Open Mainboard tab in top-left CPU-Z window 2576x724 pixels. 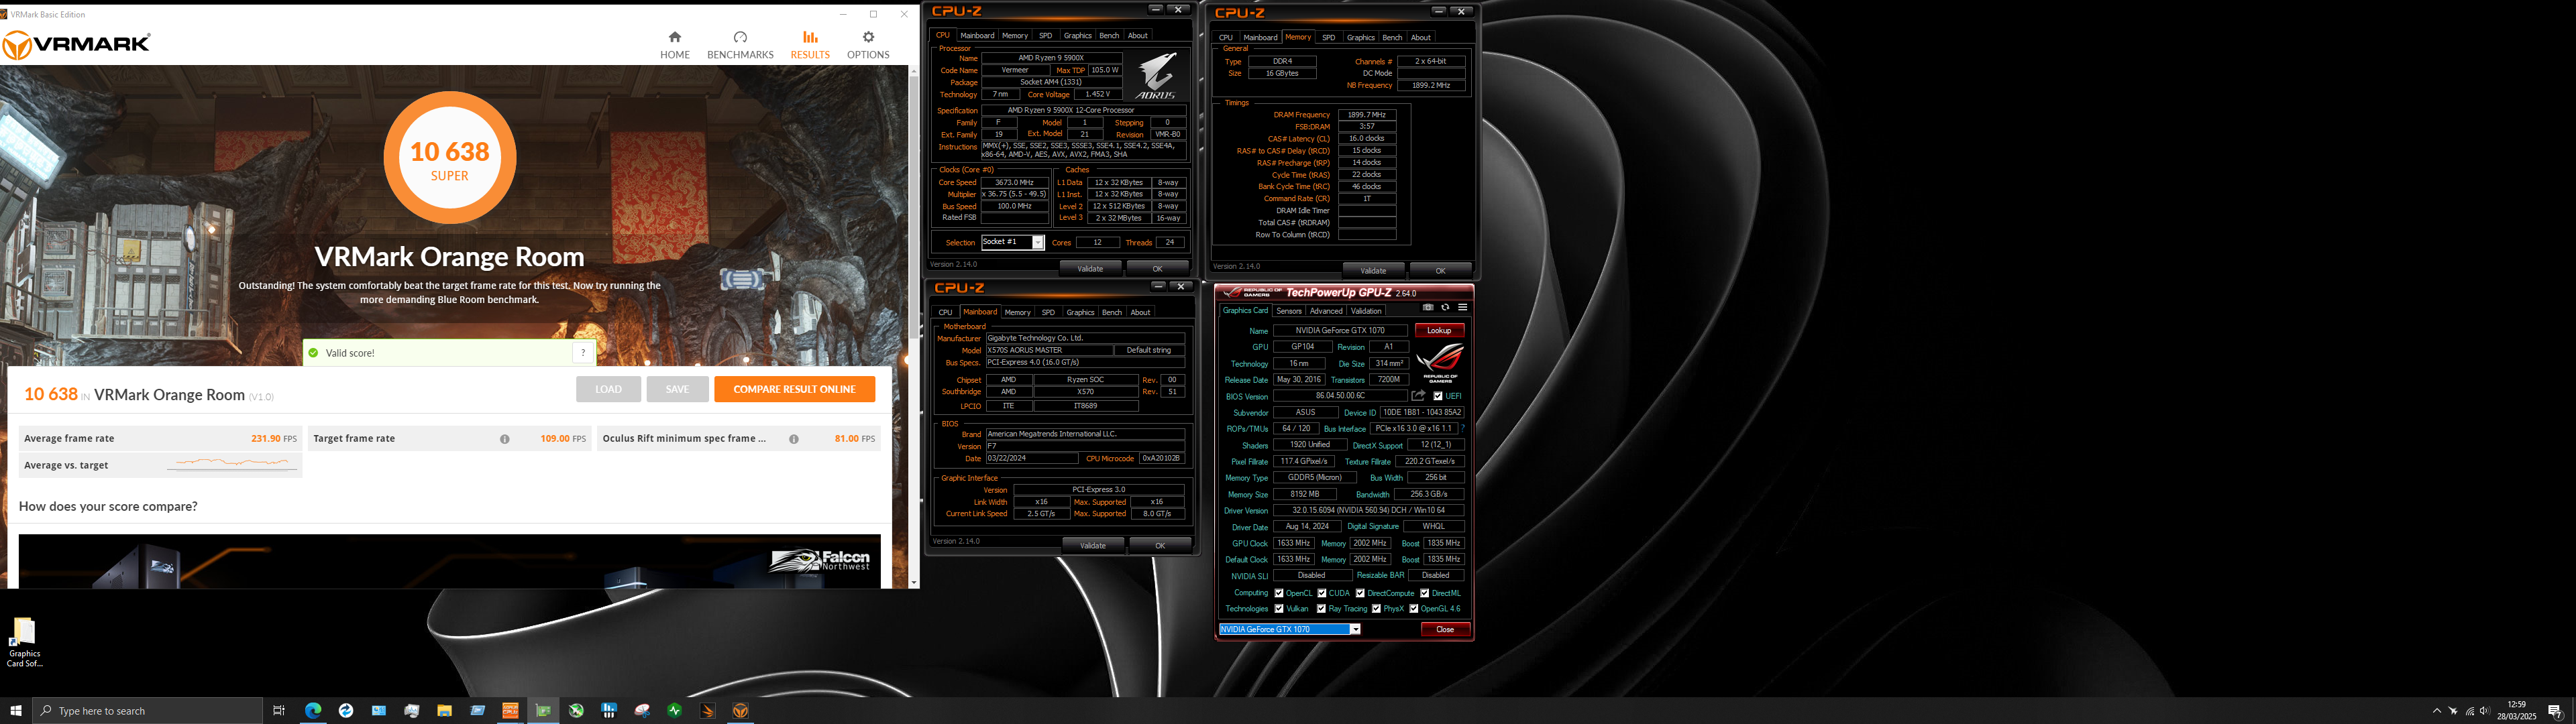coord(977,35)
